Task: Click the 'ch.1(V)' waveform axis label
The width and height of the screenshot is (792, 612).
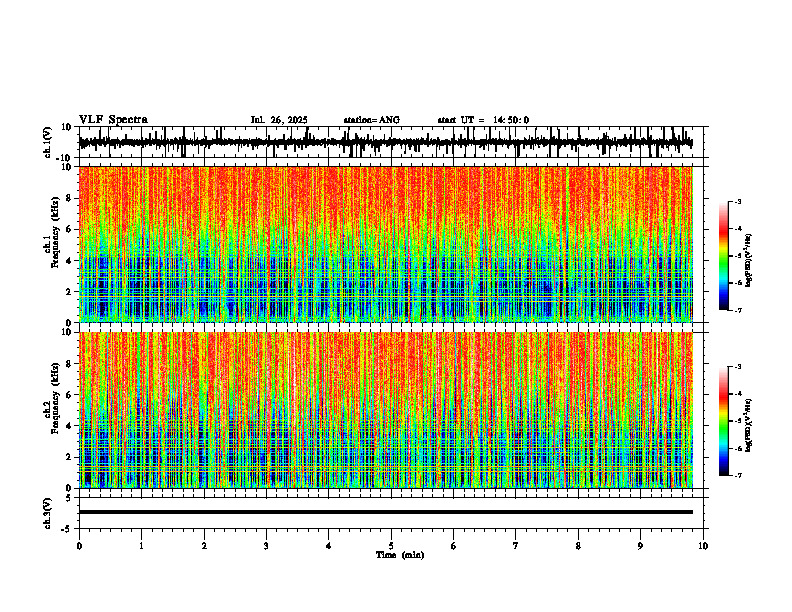Action: [x=48, y=142]
